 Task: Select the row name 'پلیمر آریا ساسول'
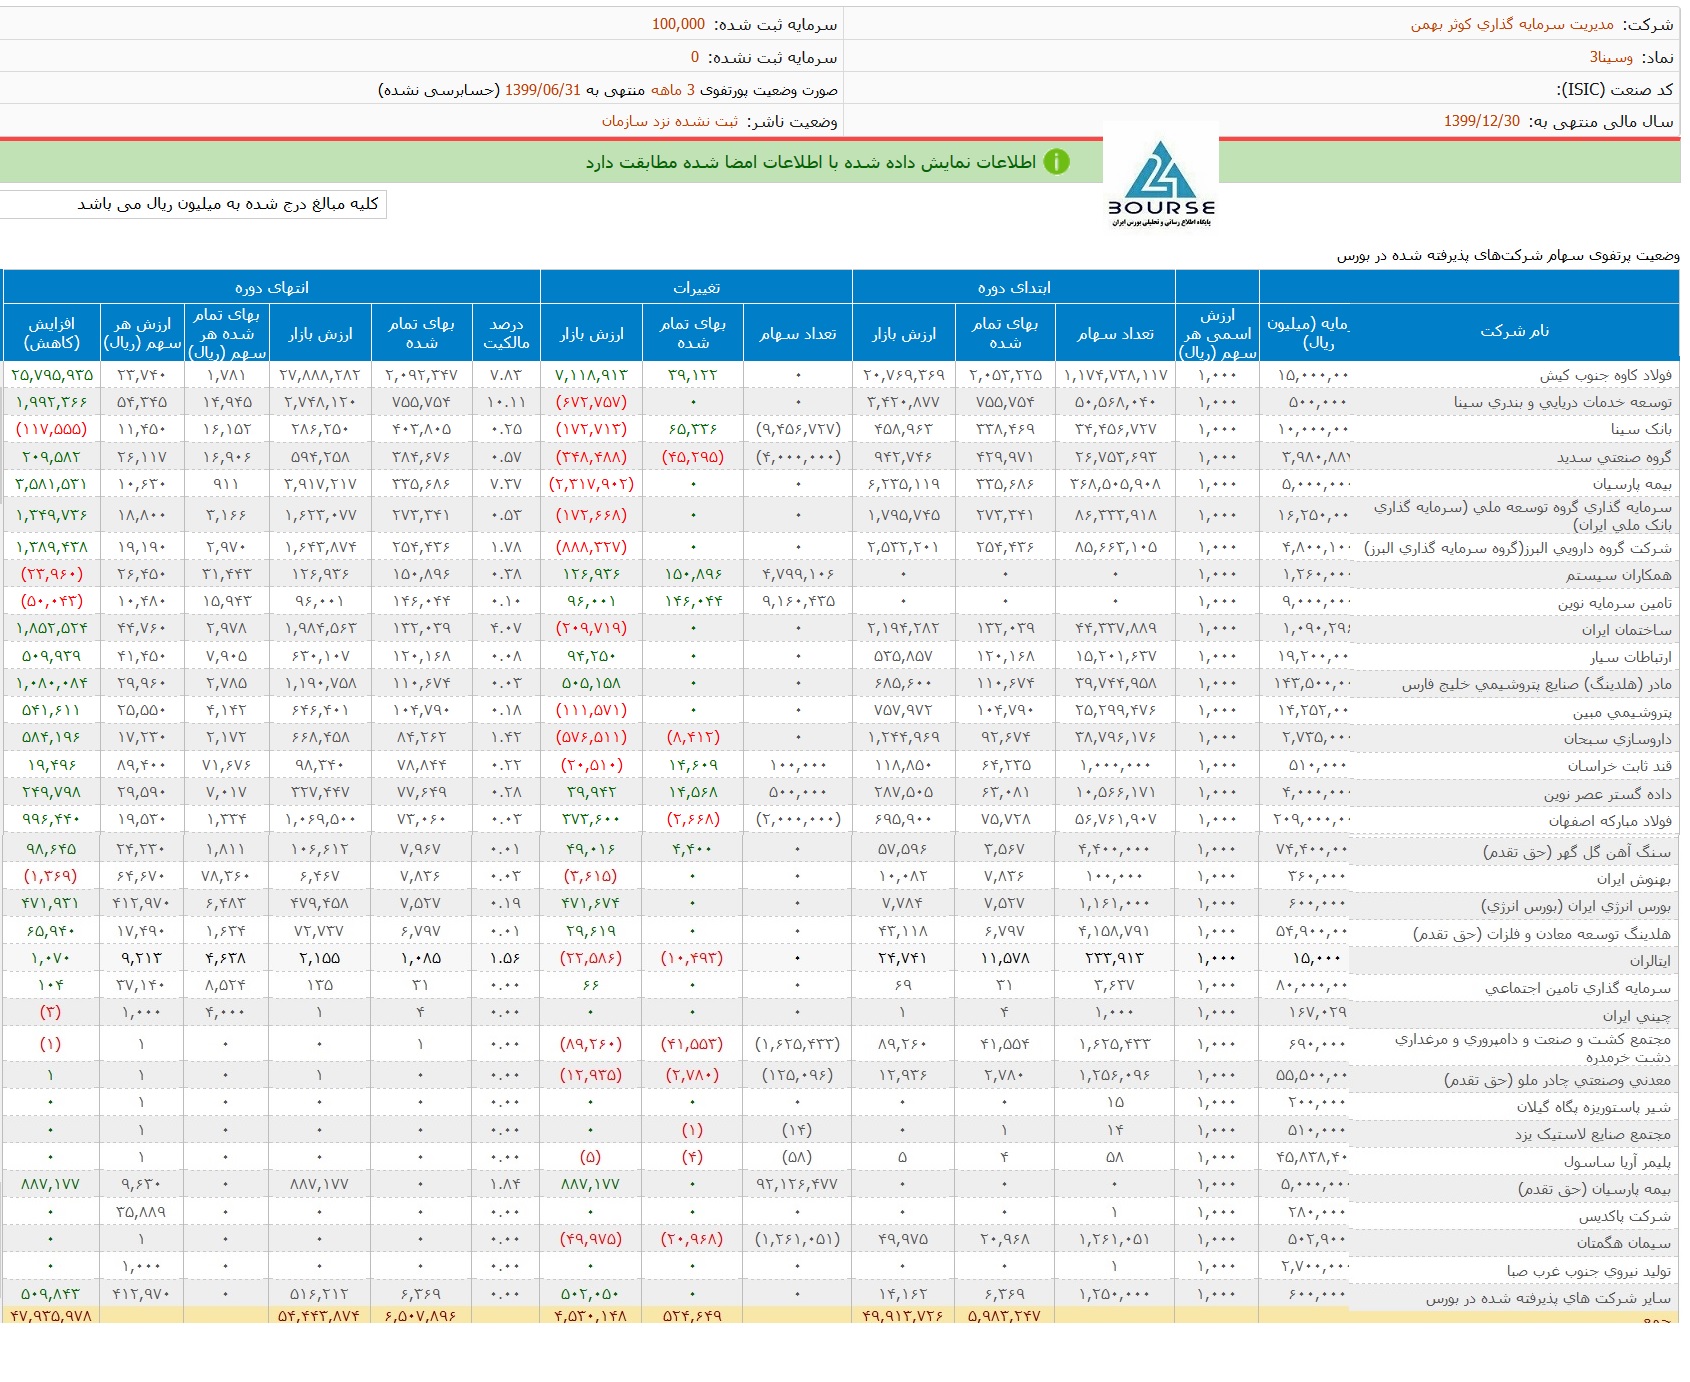pyautogui.click(x=1617, y=1162)
